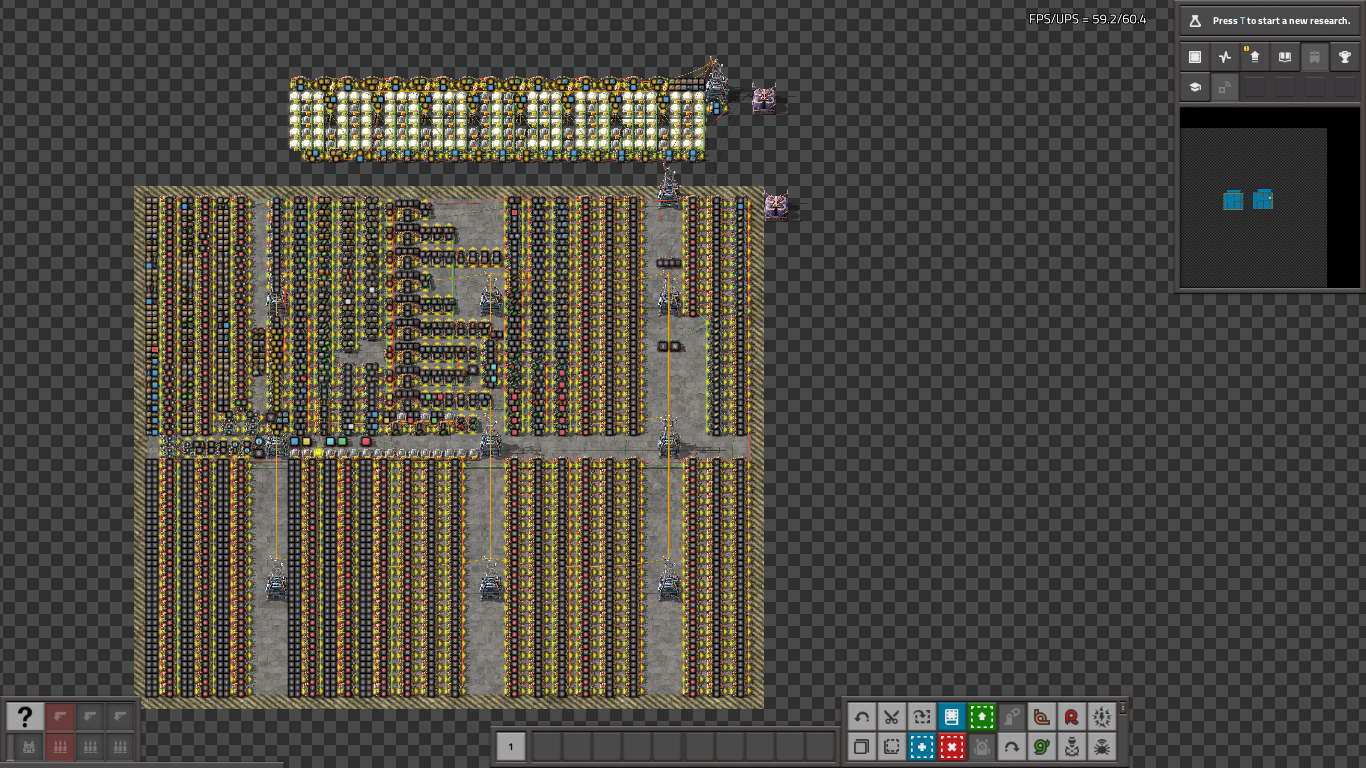1366x768 pixels.
Task: Open the shortcut bar settings dots handle
Action: click(1123, 709)
